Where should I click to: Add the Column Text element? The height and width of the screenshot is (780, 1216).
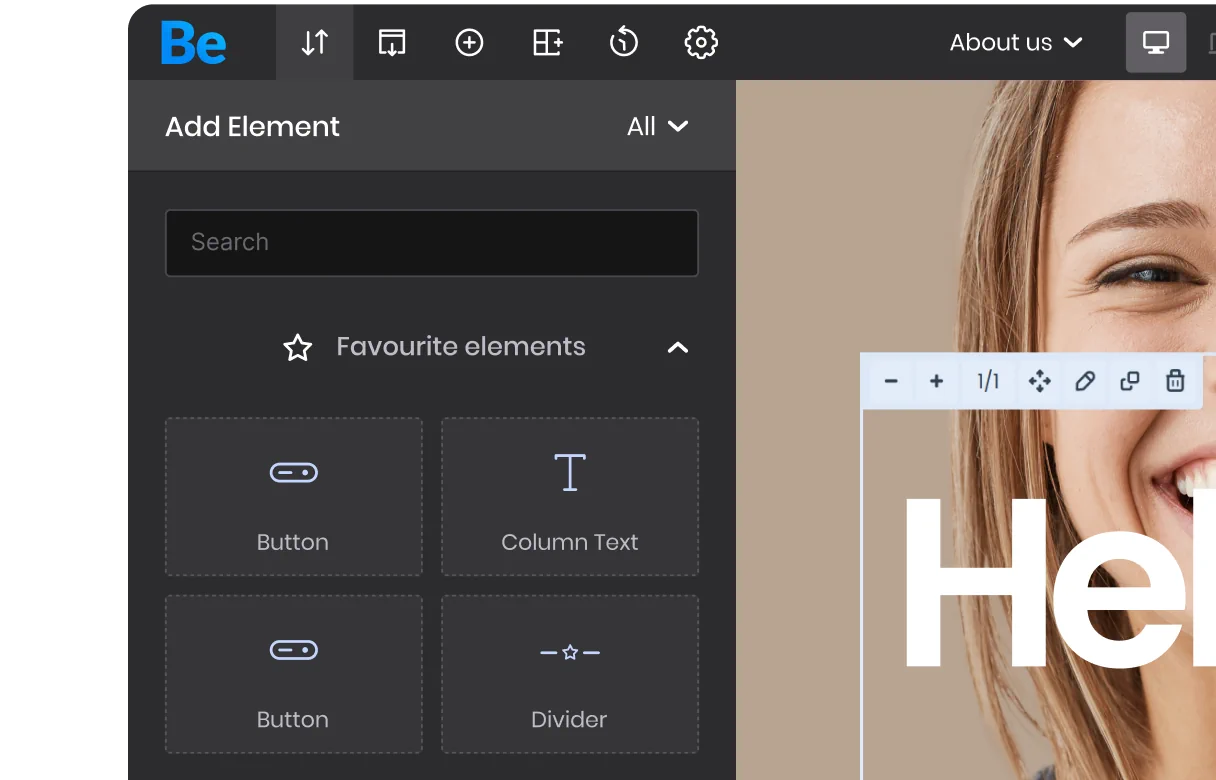(x=570, y=497)
